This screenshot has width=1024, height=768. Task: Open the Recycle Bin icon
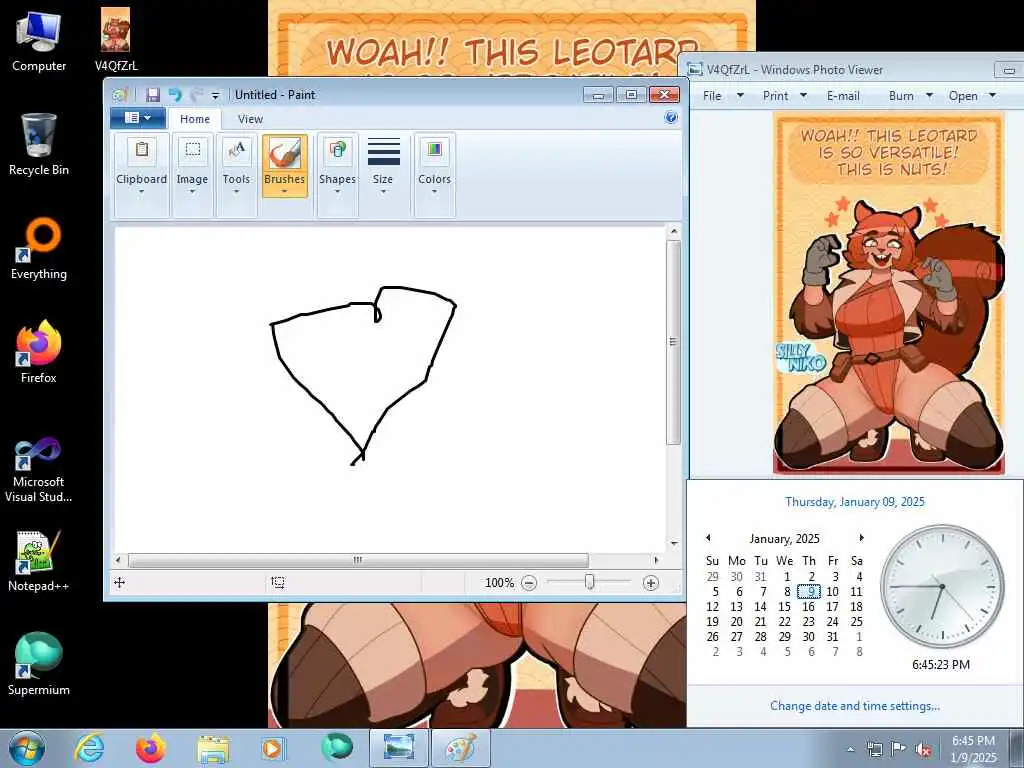click(x=39, y=144)
